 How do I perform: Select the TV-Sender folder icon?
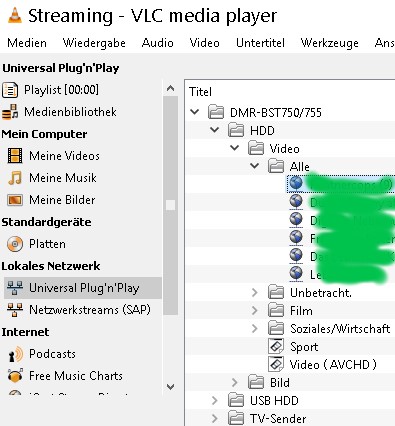click(x=236, y=418)
